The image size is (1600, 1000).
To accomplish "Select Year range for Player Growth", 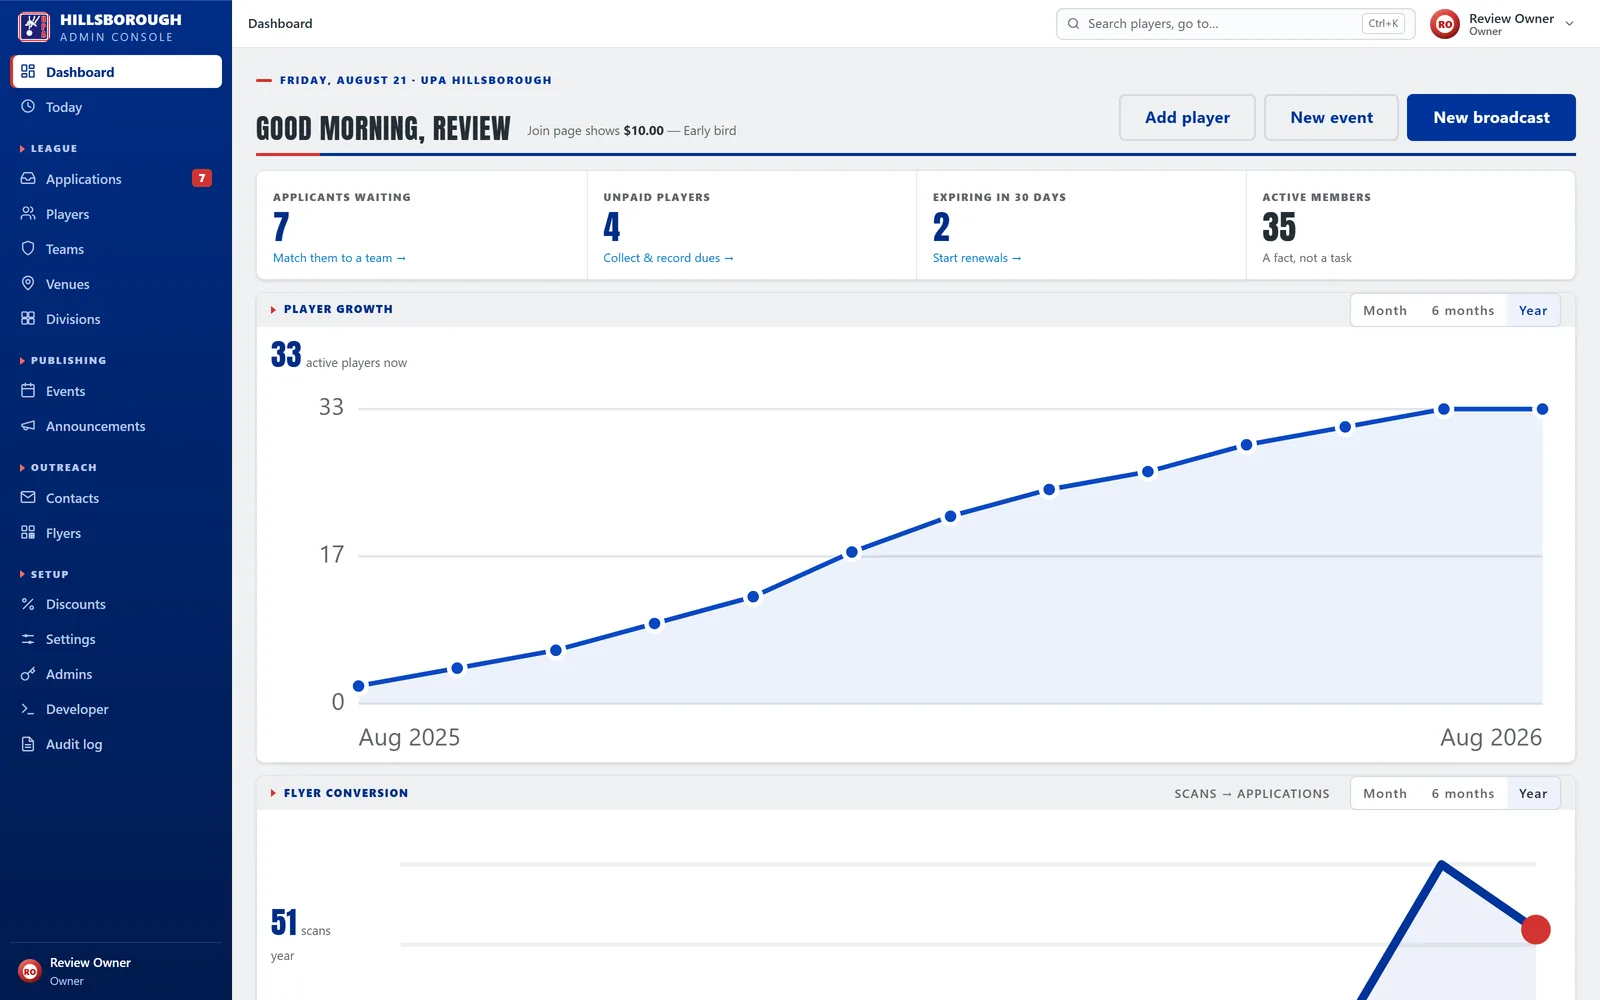I will tap(1533, 311).
